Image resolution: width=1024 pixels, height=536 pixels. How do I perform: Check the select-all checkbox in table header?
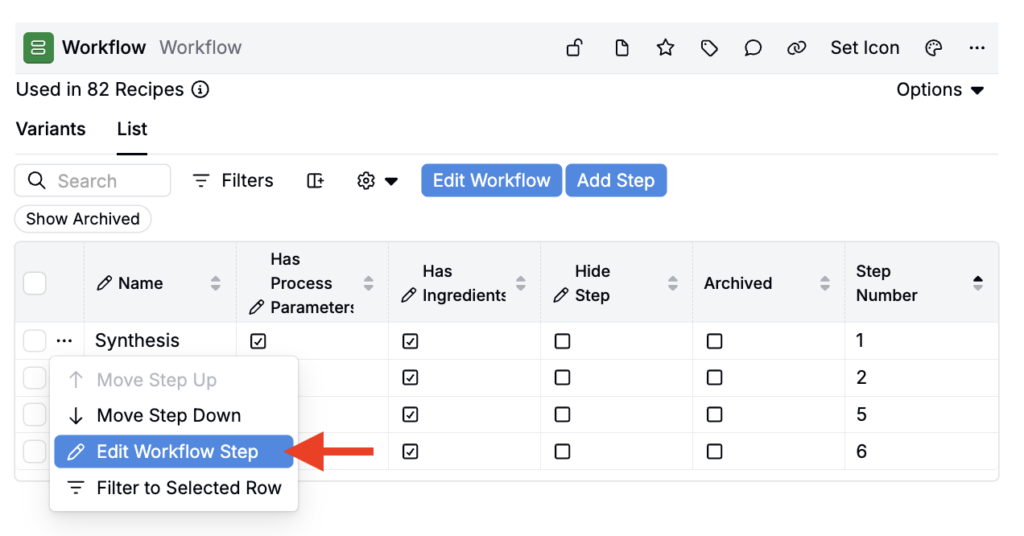(x=35, y=283)
